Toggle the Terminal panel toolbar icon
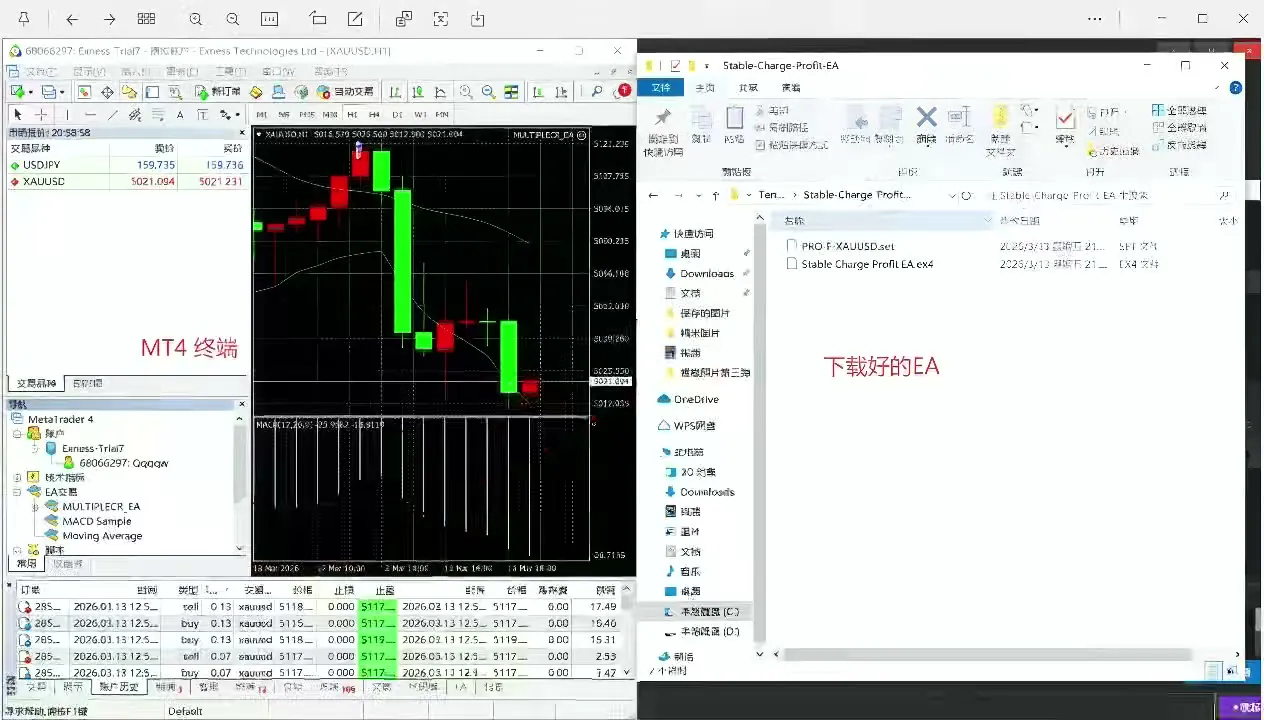 (x=152, y=91)
